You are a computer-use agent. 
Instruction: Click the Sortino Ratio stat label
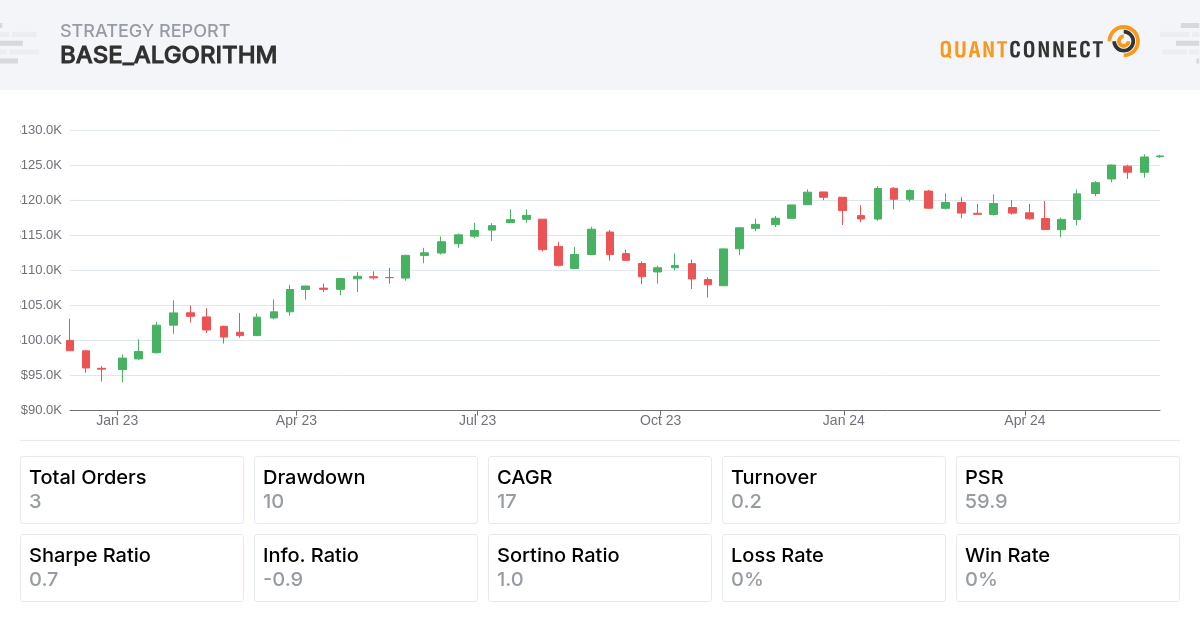point(558,556)
